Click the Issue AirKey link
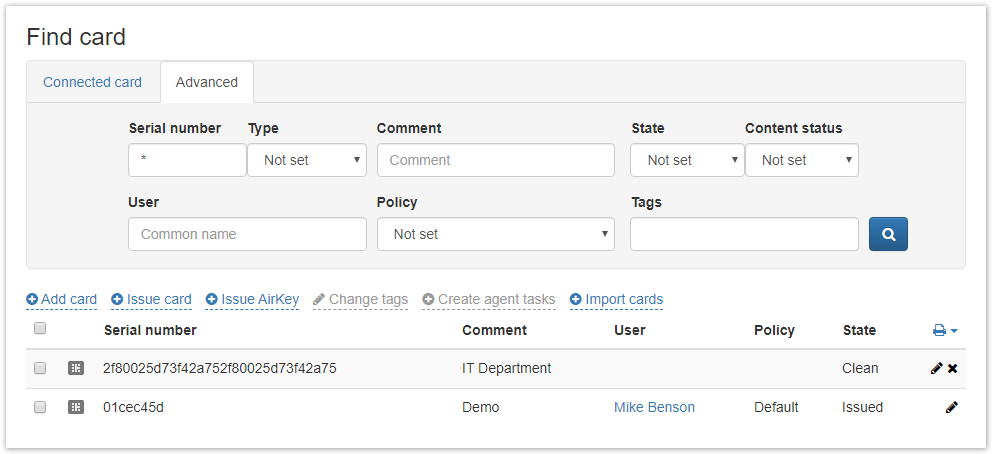The image size is (992, 454). [x=252, y=299]
